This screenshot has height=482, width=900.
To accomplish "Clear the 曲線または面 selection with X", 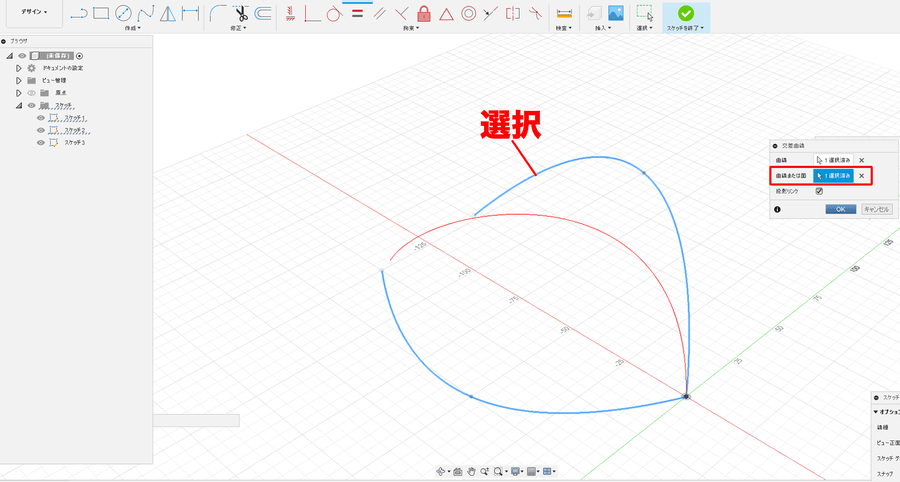I will click(x=862, y=176).
